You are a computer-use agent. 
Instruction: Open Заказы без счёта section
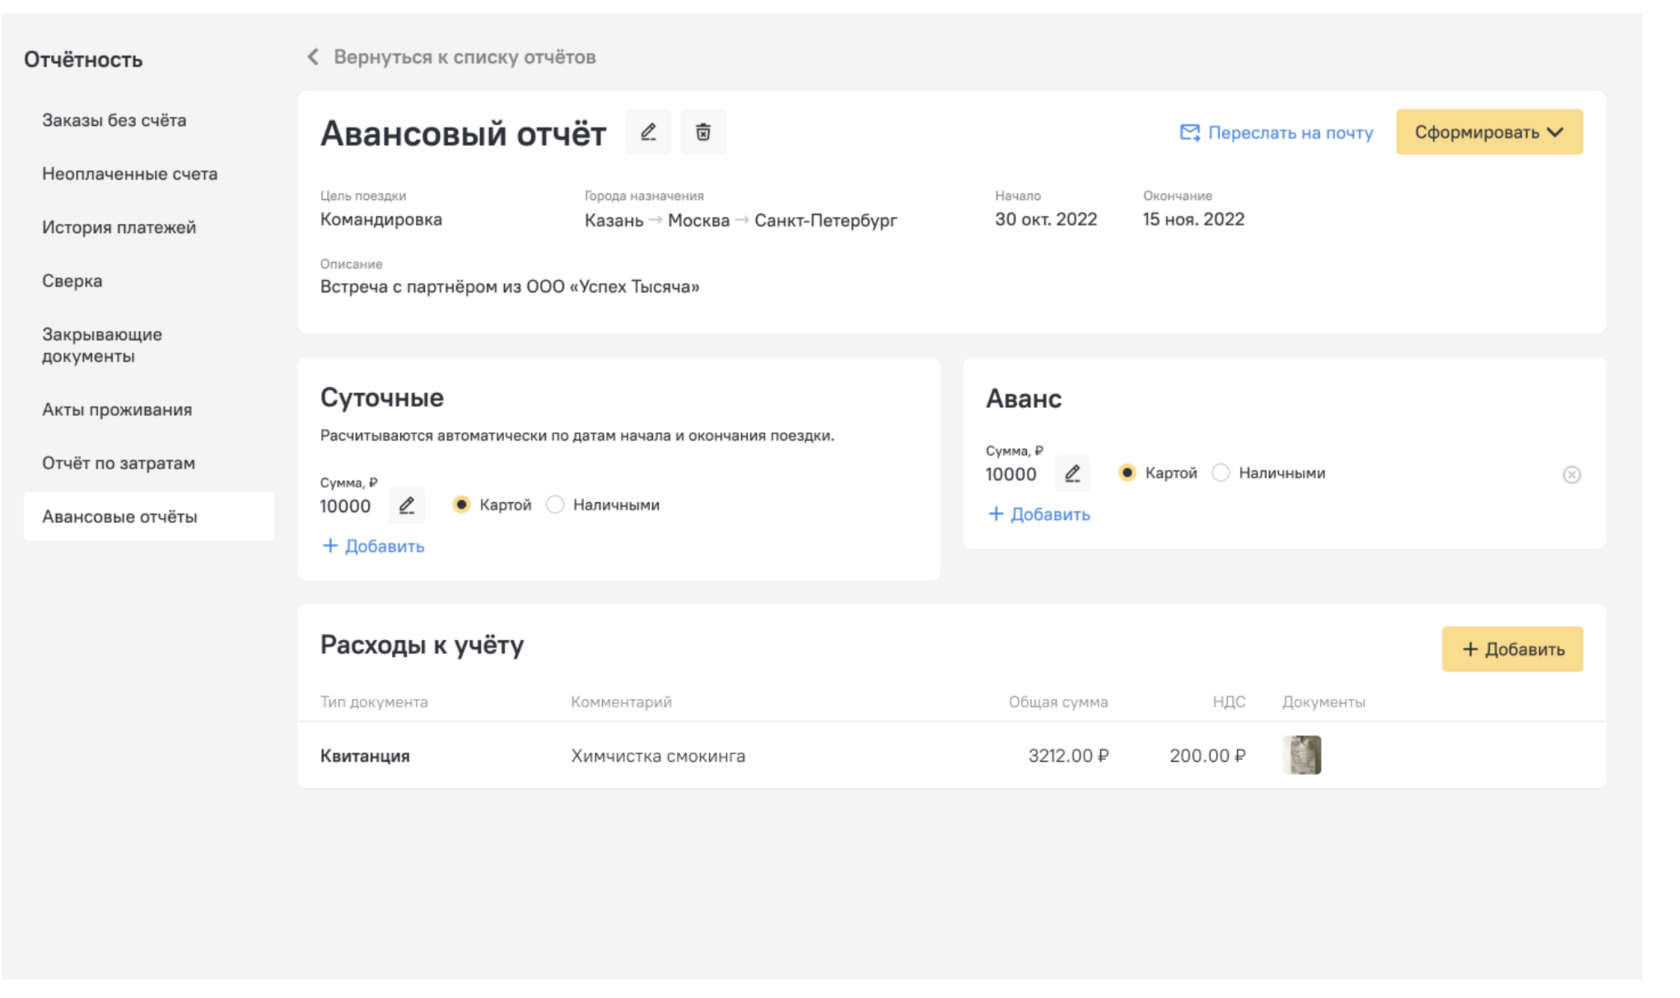point(114,120)
